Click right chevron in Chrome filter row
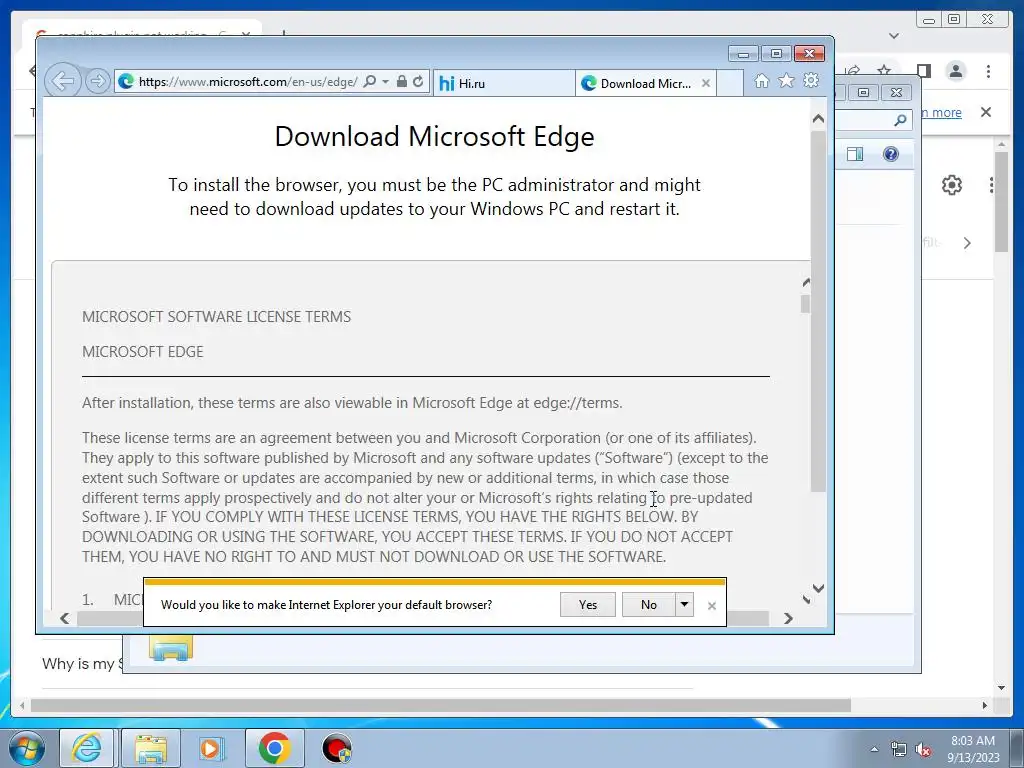This screenshot has width=1024, height=768. pos(967,243)
